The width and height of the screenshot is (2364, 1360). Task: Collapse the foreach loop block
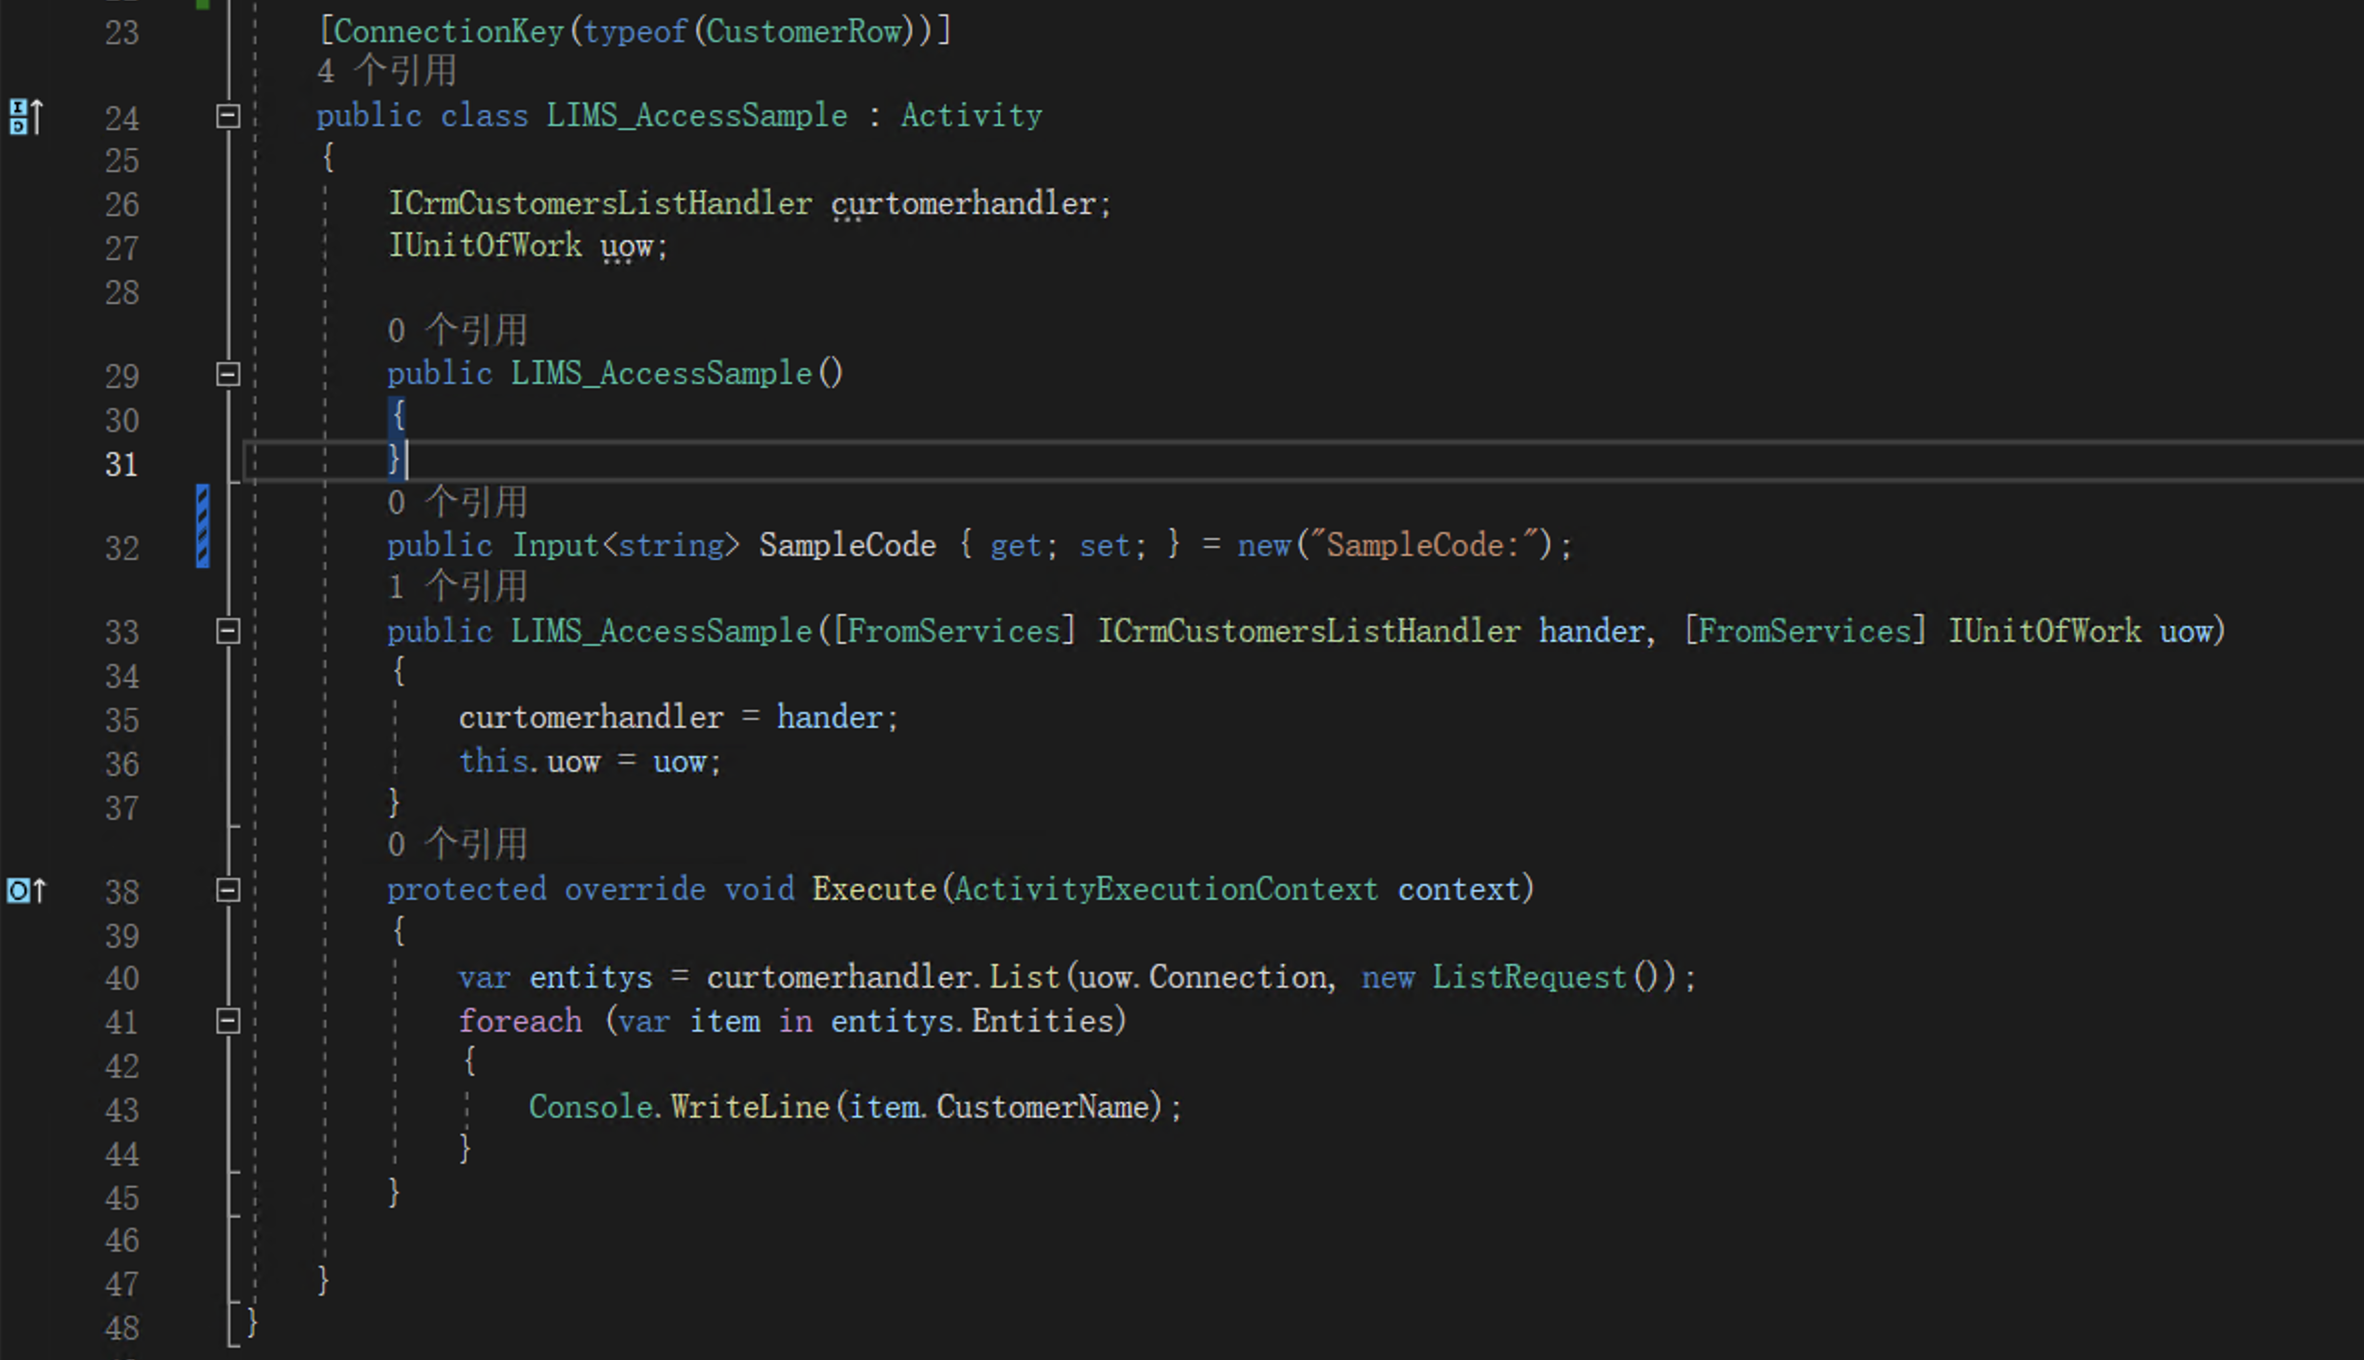(227, 1021)
